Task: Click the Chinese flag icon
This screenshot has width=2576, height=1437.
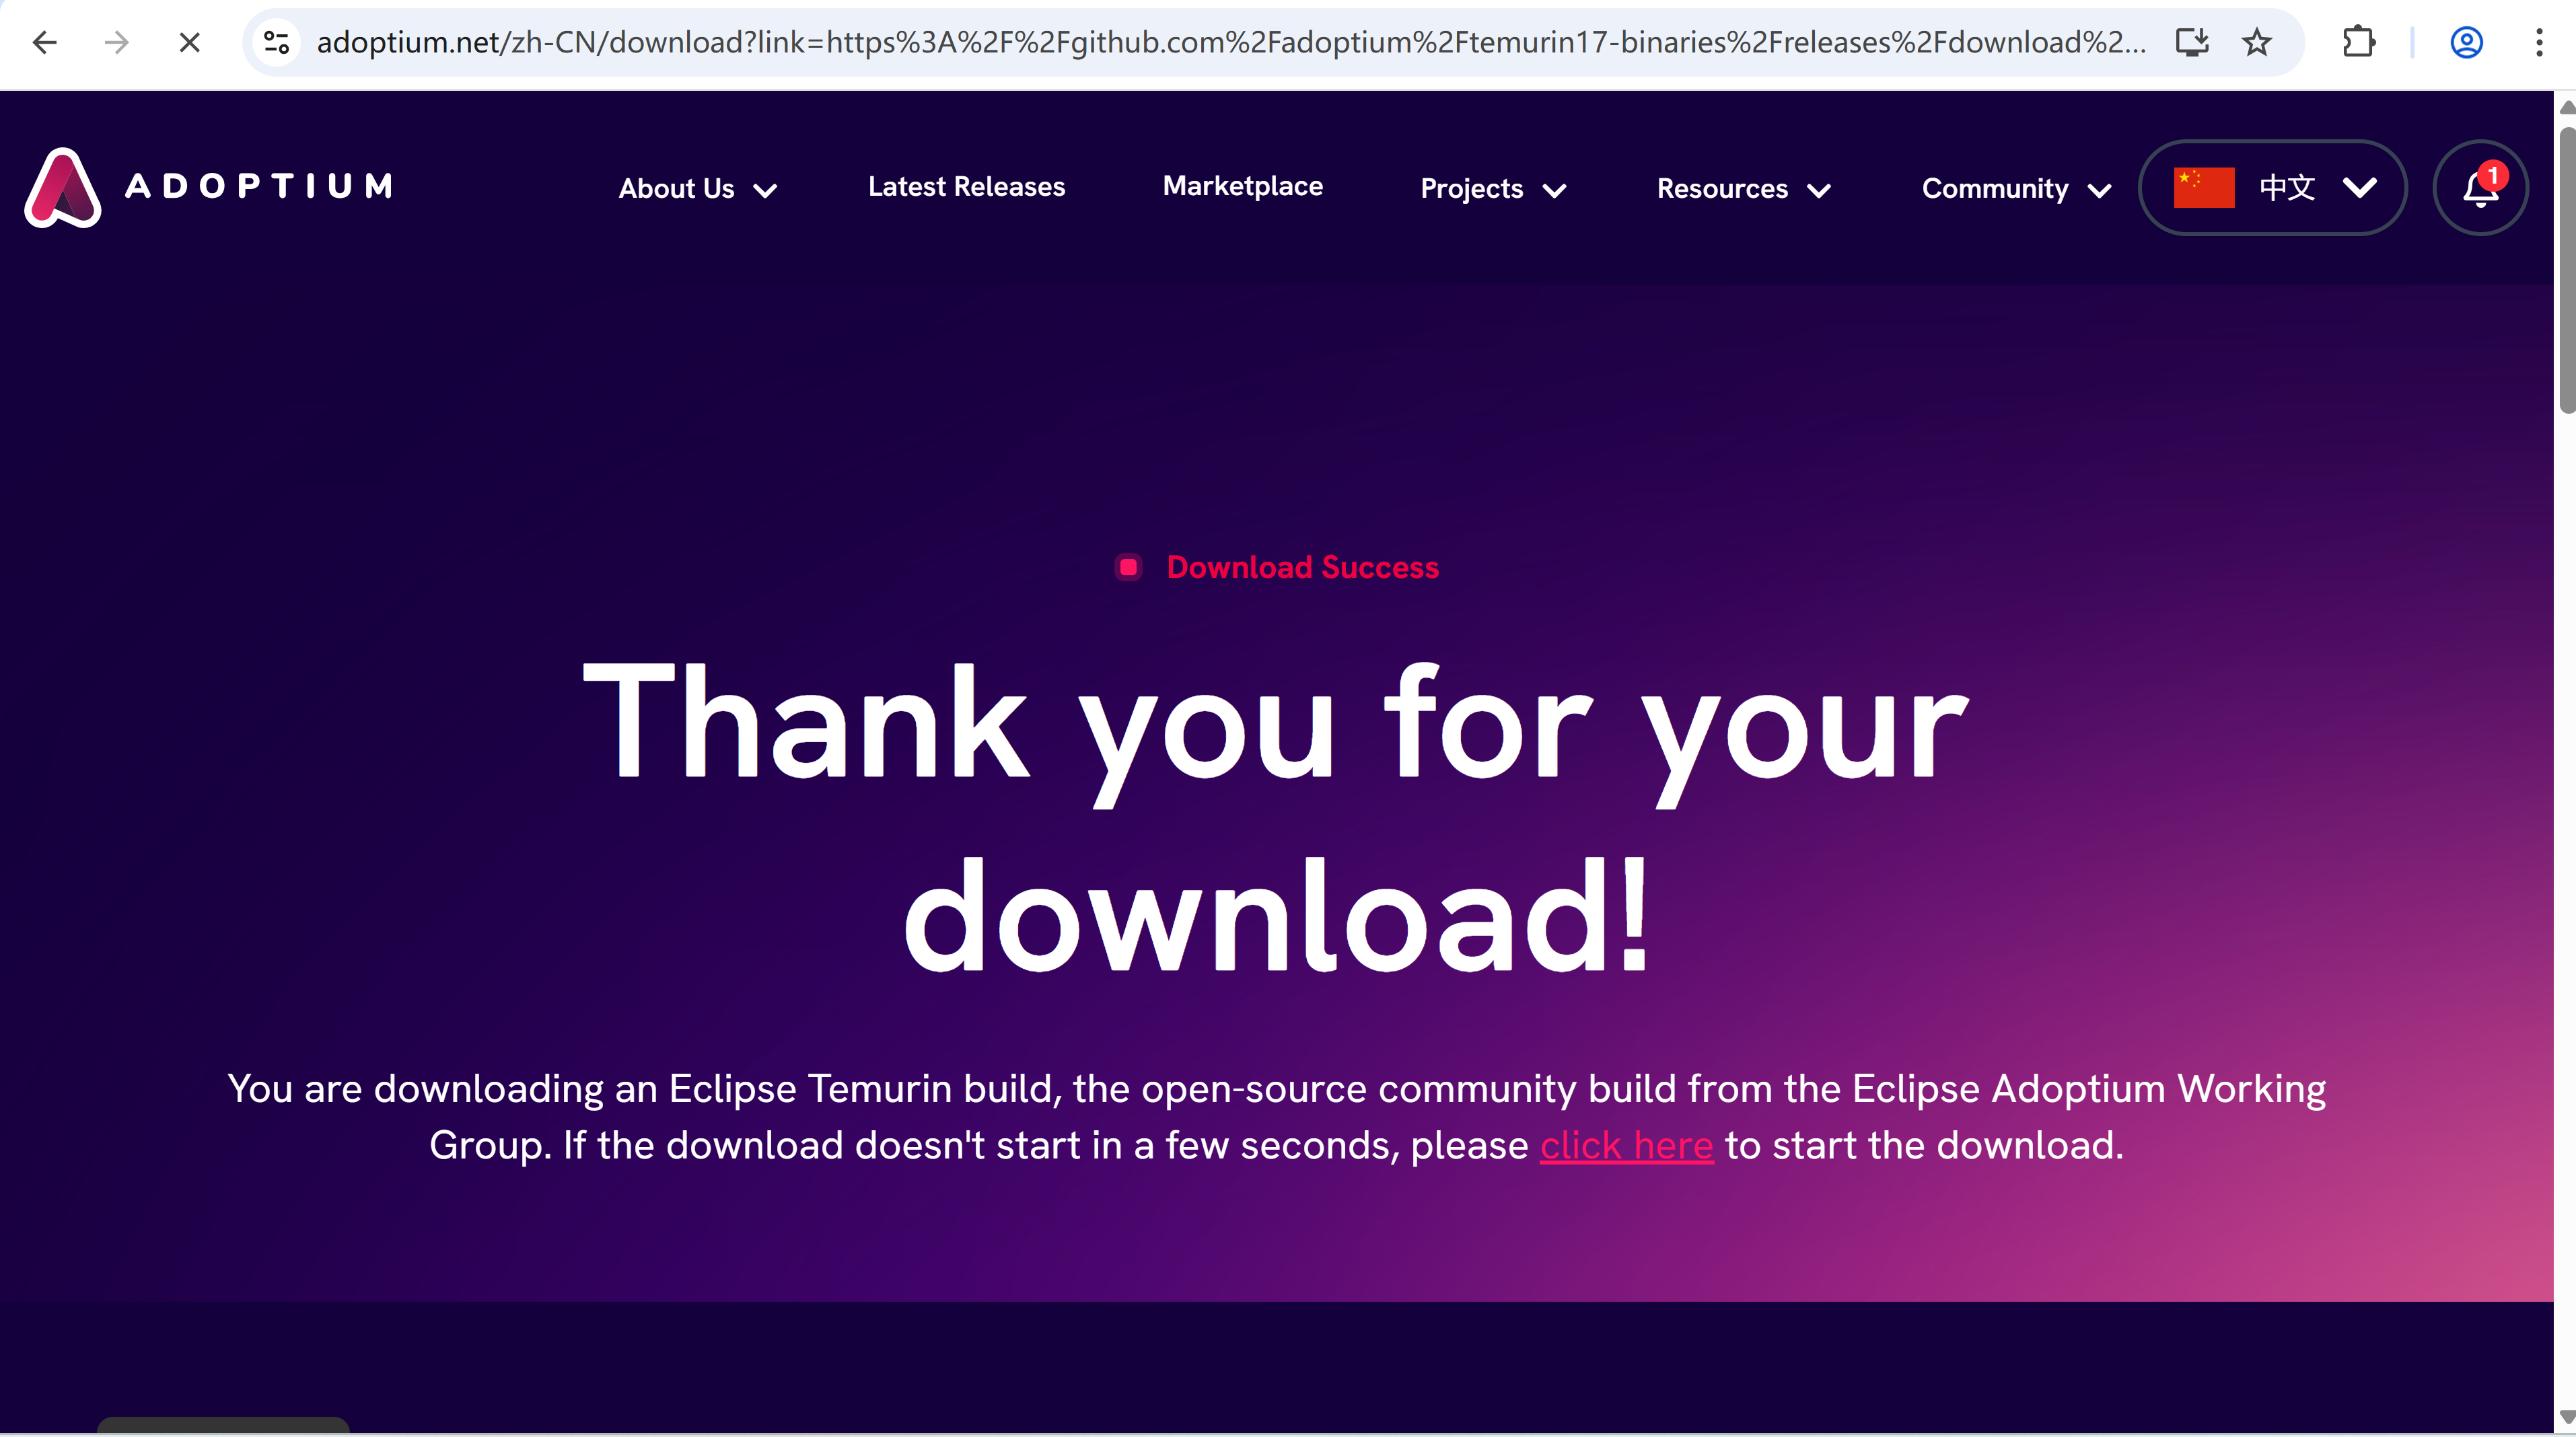Action: 2204,187
